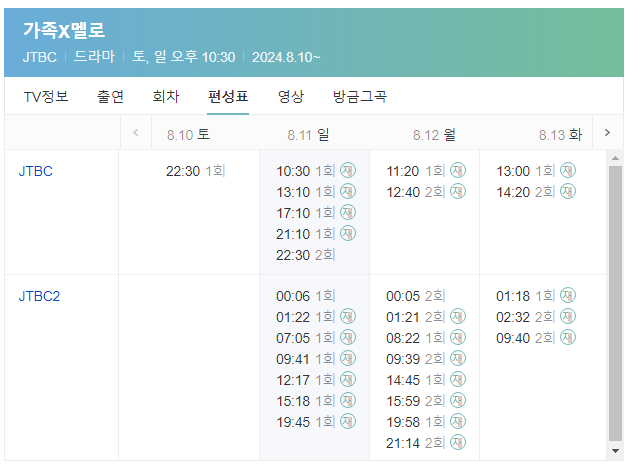
Task: Click the rerun icon beside 11:20 1회
Action: [458, 170]
